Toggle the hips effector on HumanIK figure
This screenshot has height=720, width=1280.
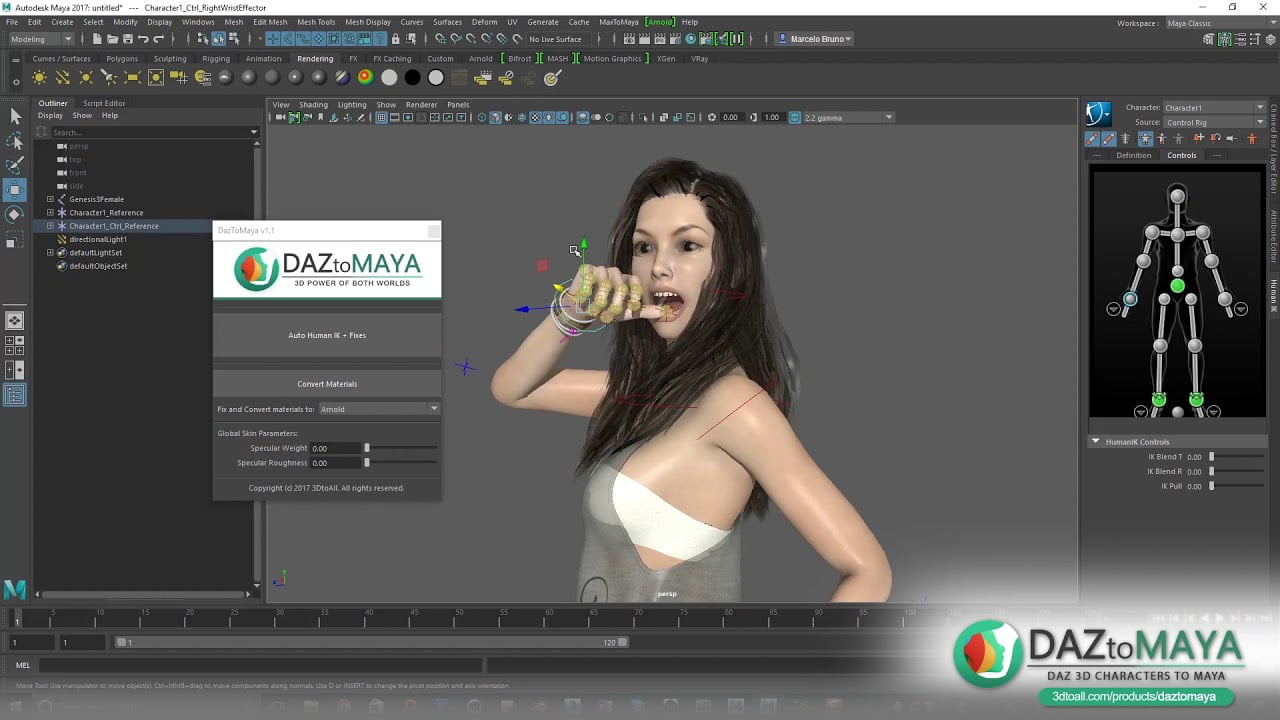point(1177,287)
